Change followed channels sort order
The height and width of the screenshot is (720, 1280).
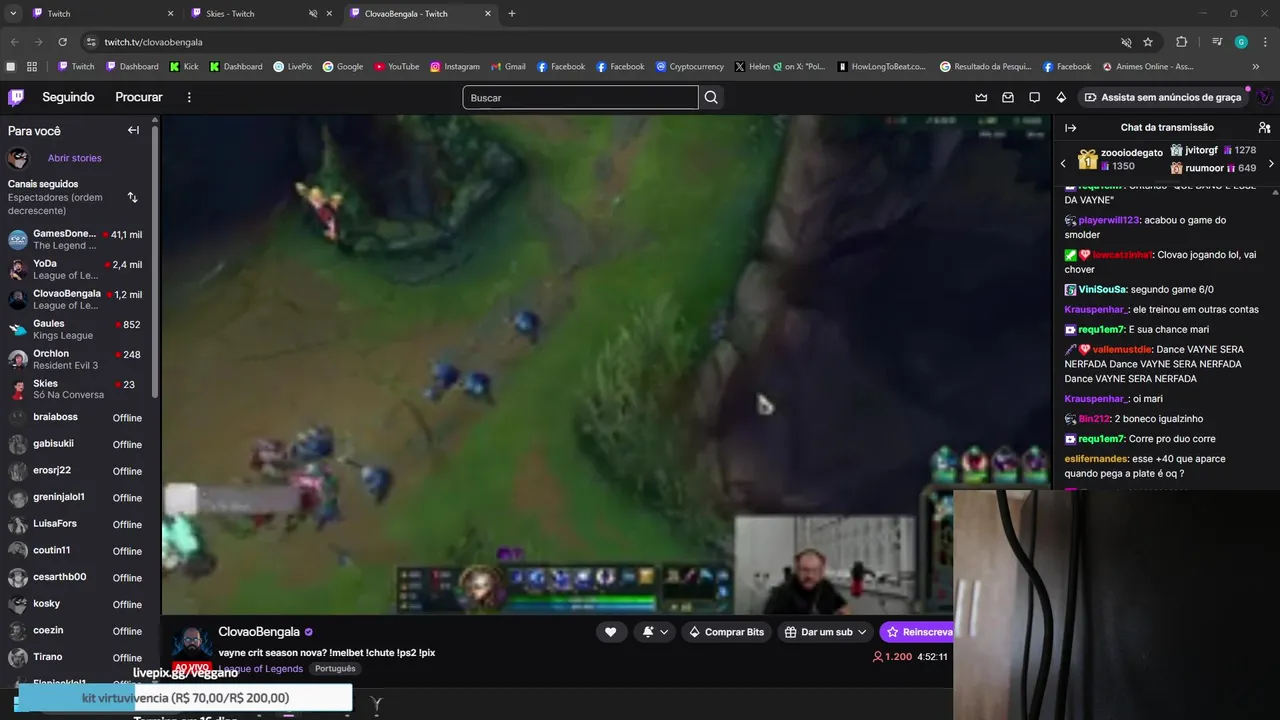pos(132,197)
